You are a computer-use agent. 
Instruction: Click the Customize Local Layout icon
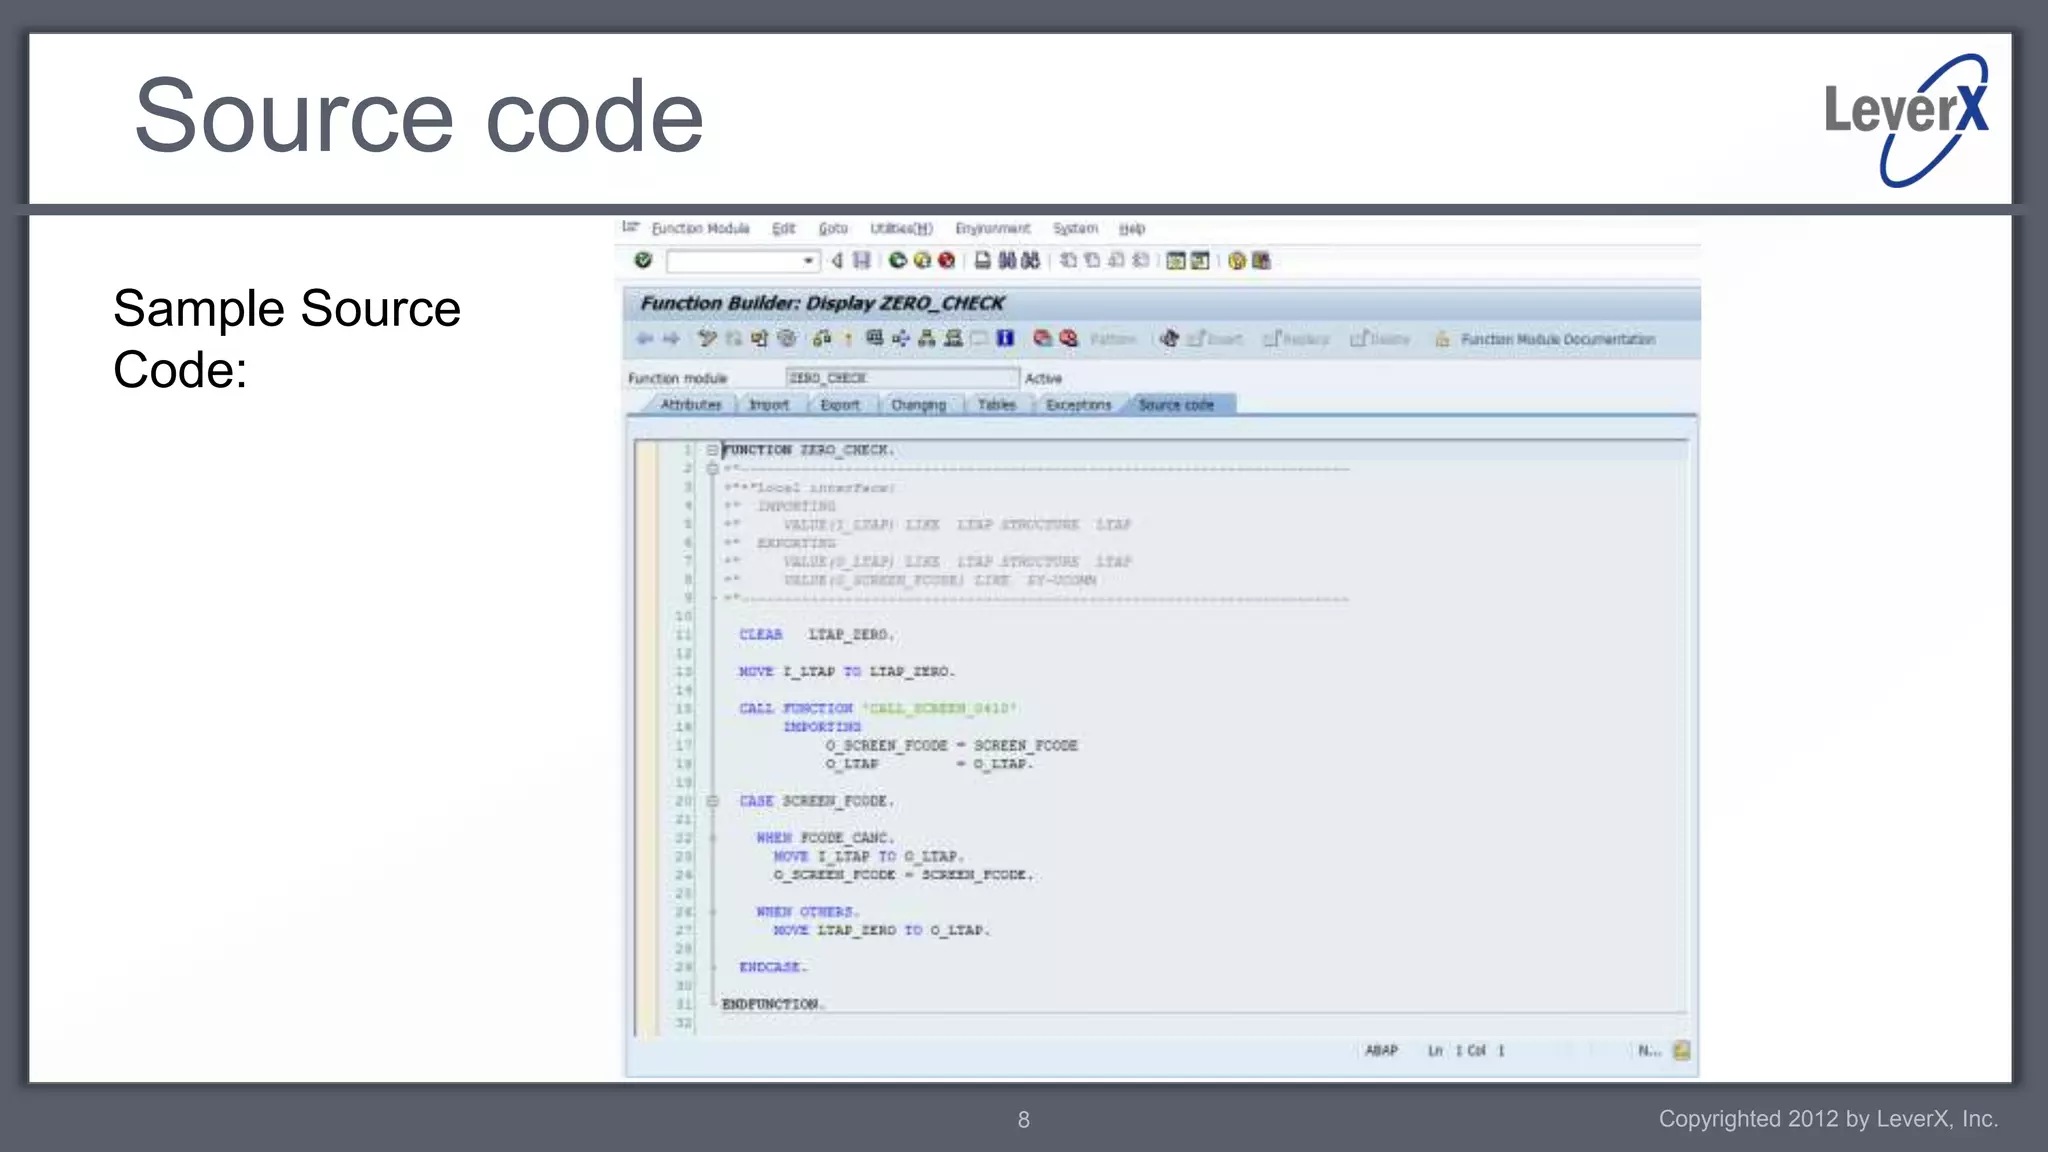click(x=1261, y=260)
